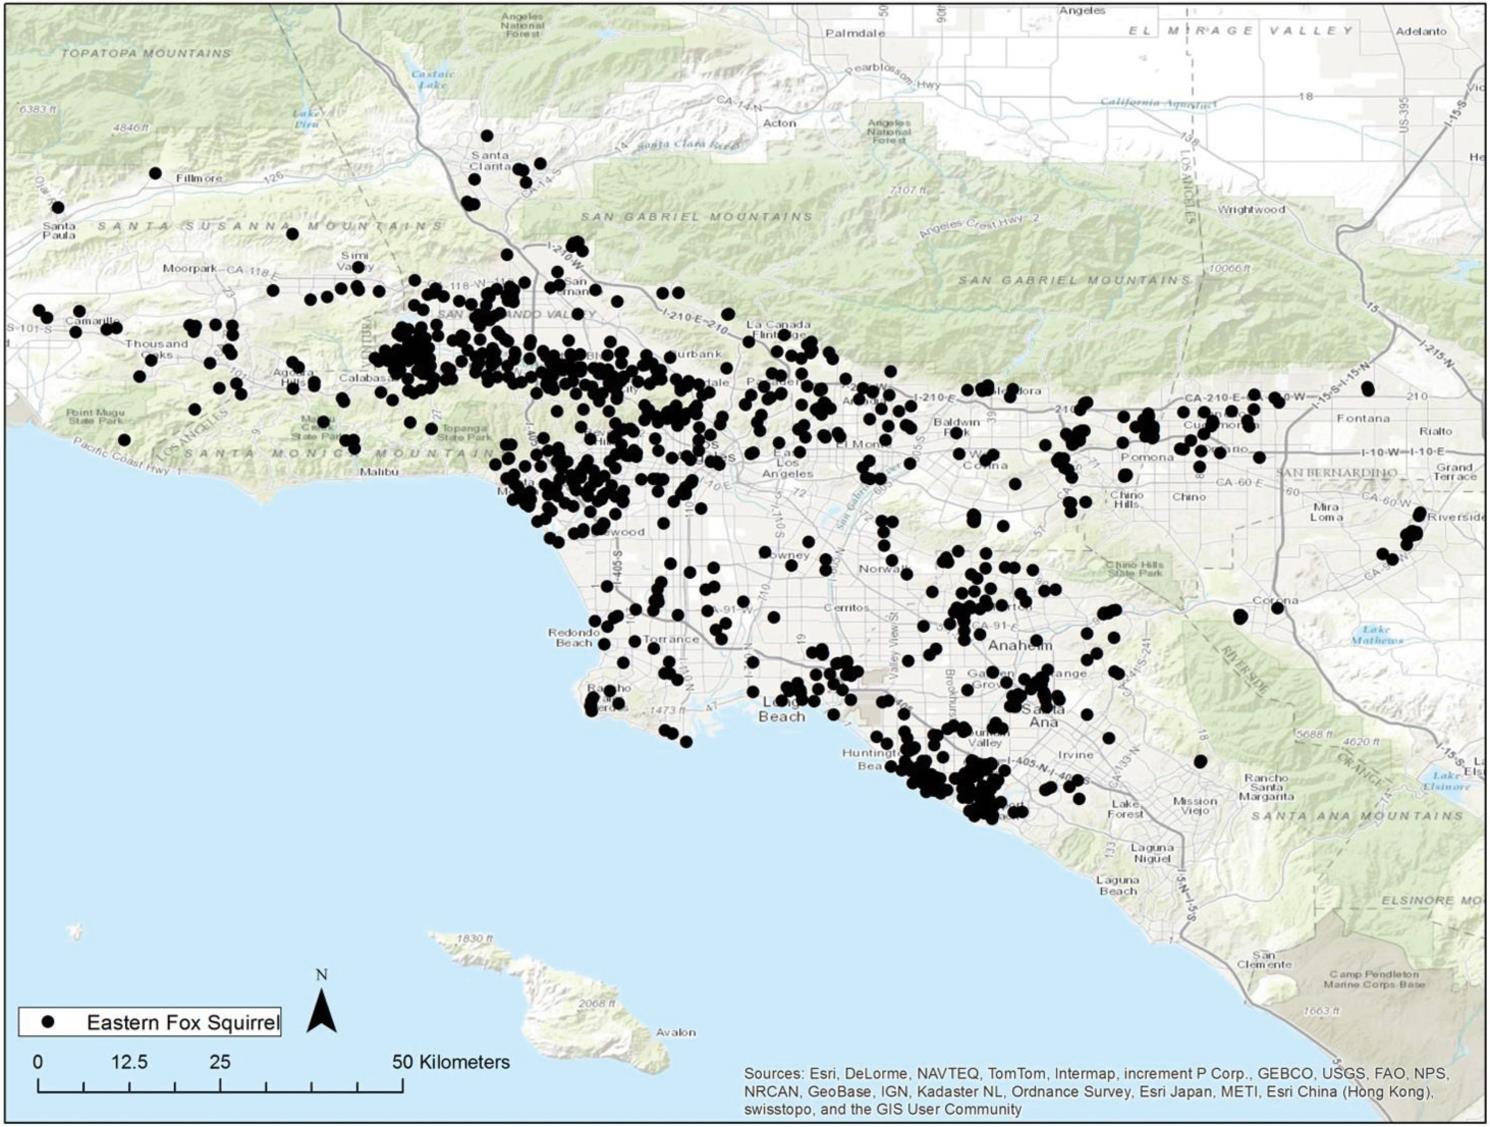This screenshot has height=1127, width=1490.
Task: Click the Mission Viejo label
Action: pyautogui.click(x=1195, y=807)
